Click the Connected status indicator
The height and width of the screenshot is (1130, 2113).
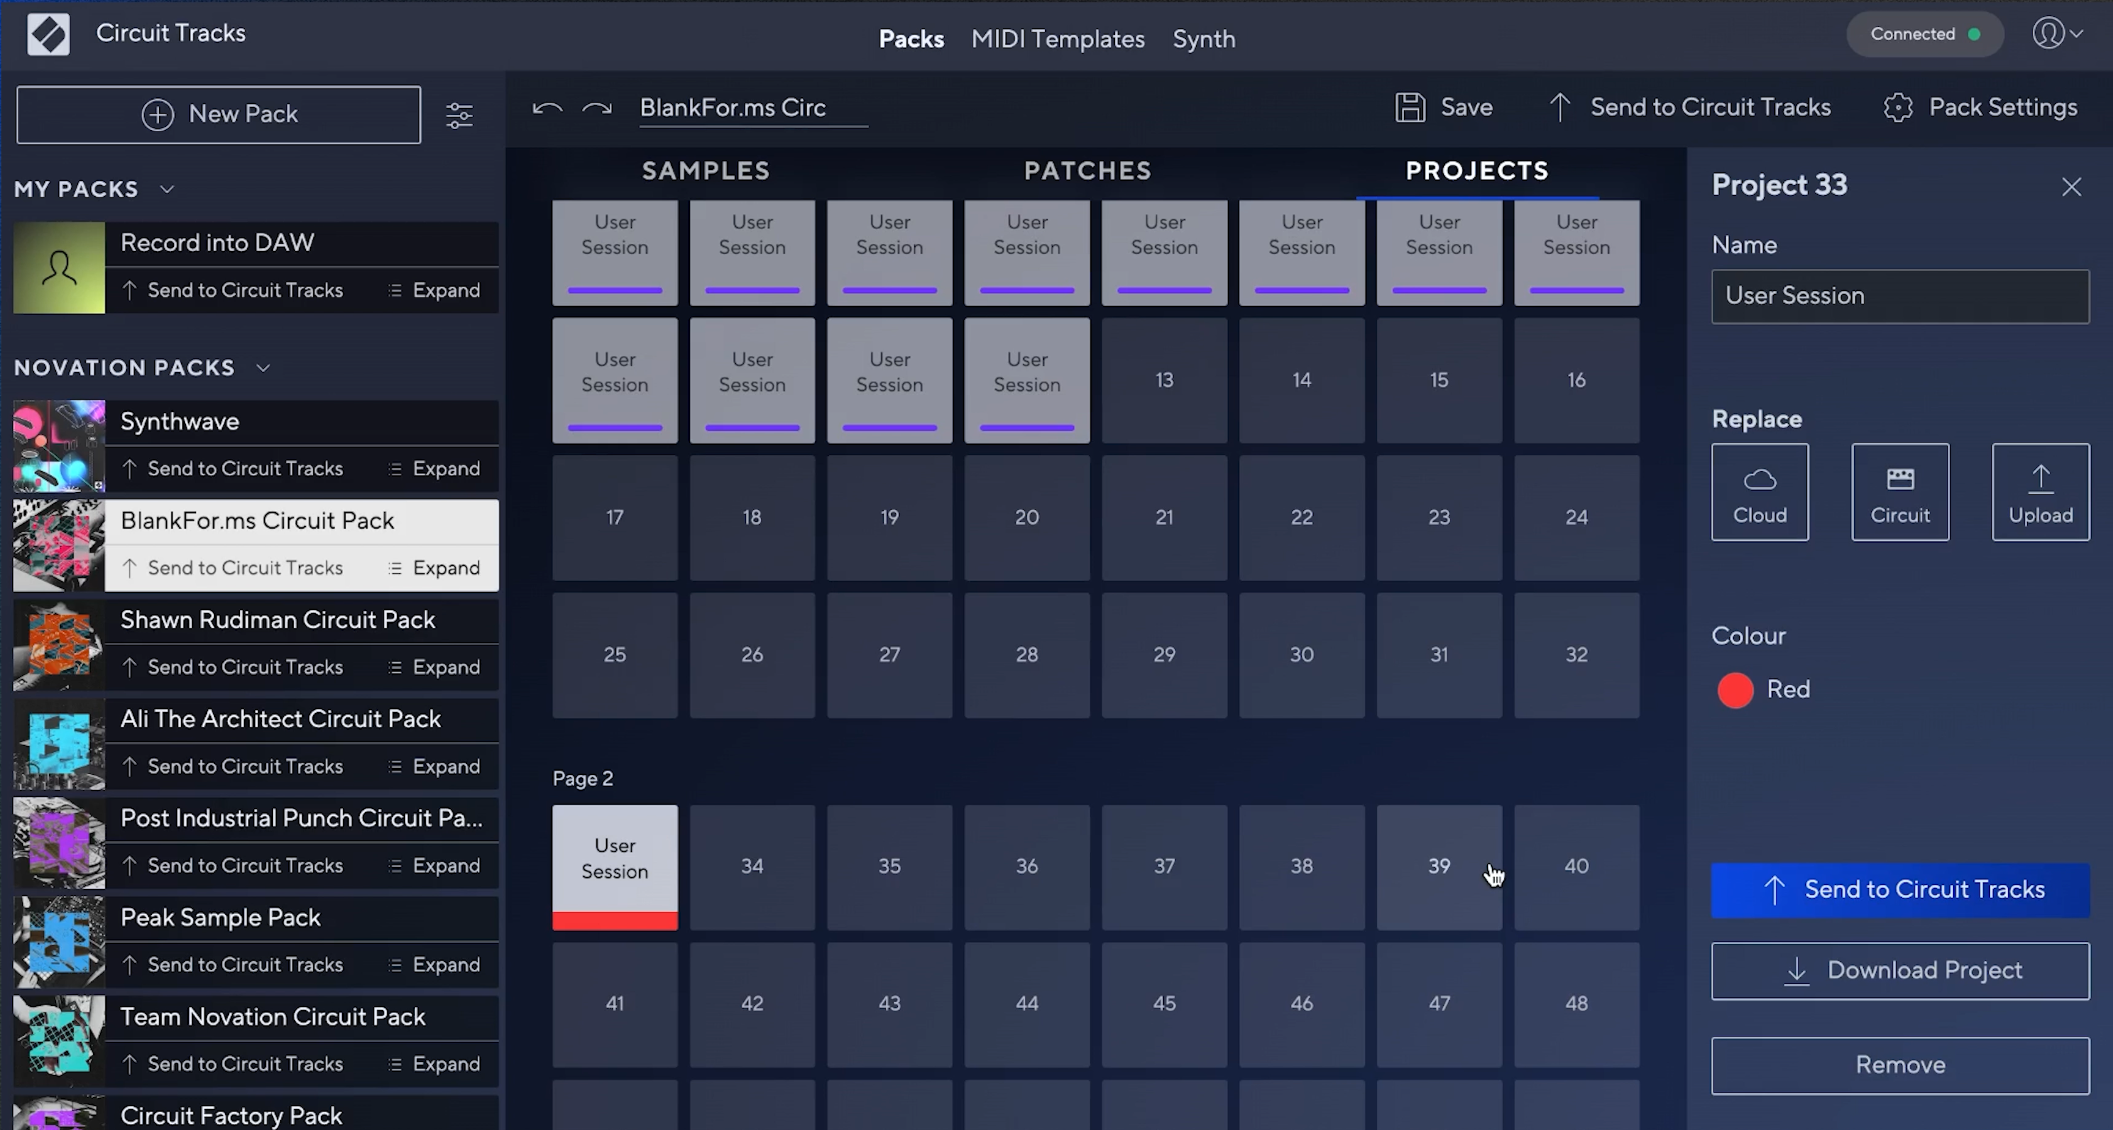point(1925,34)
